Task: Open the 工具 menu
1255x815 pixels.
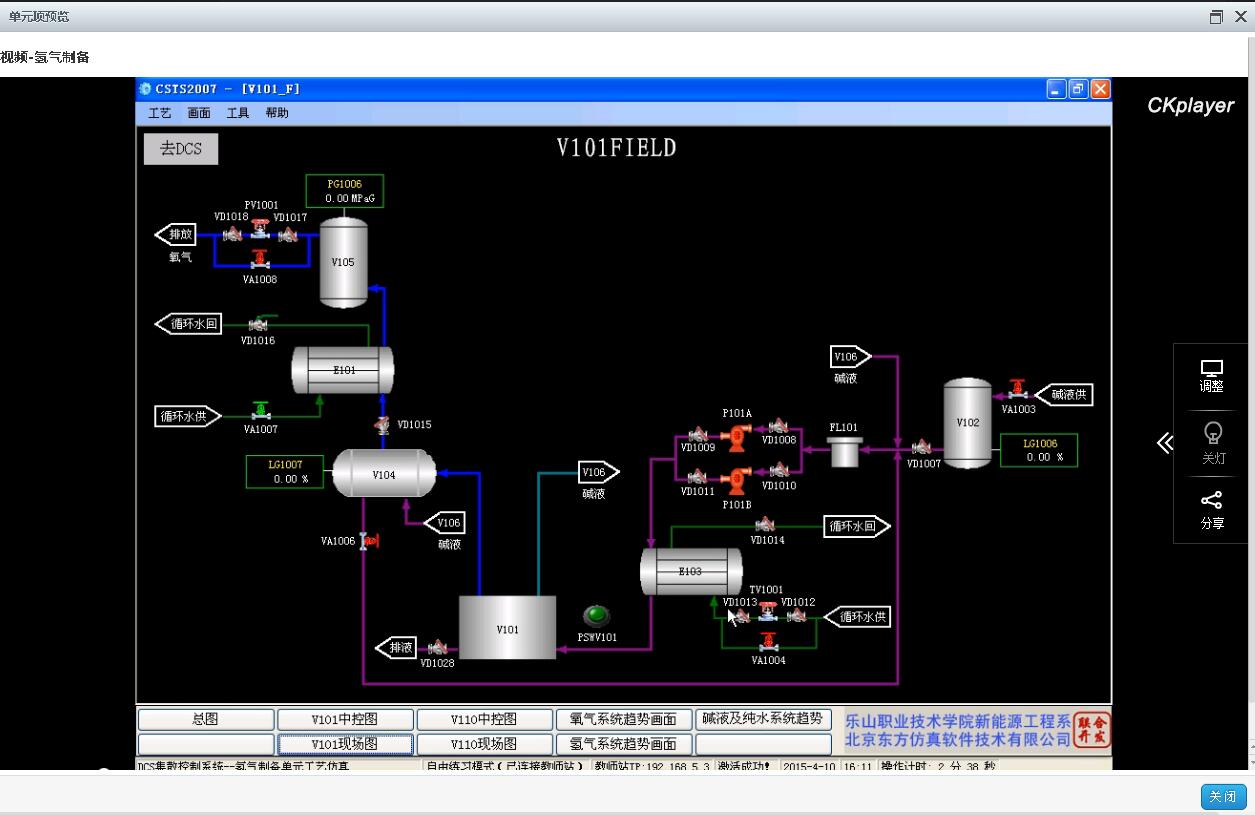Action: (238, 113)
